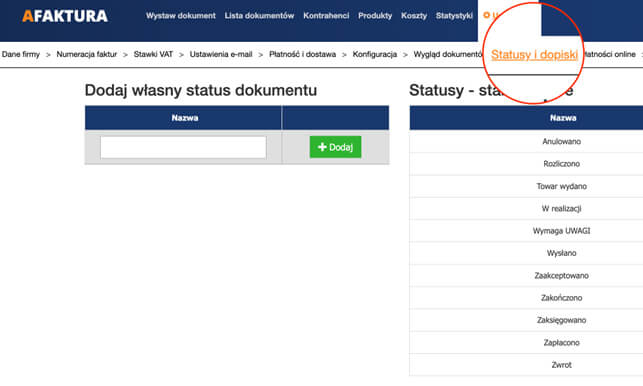This screenshot has height=386, width=643.
Task: Select the Wysłano status row
Action: point(526,253)
